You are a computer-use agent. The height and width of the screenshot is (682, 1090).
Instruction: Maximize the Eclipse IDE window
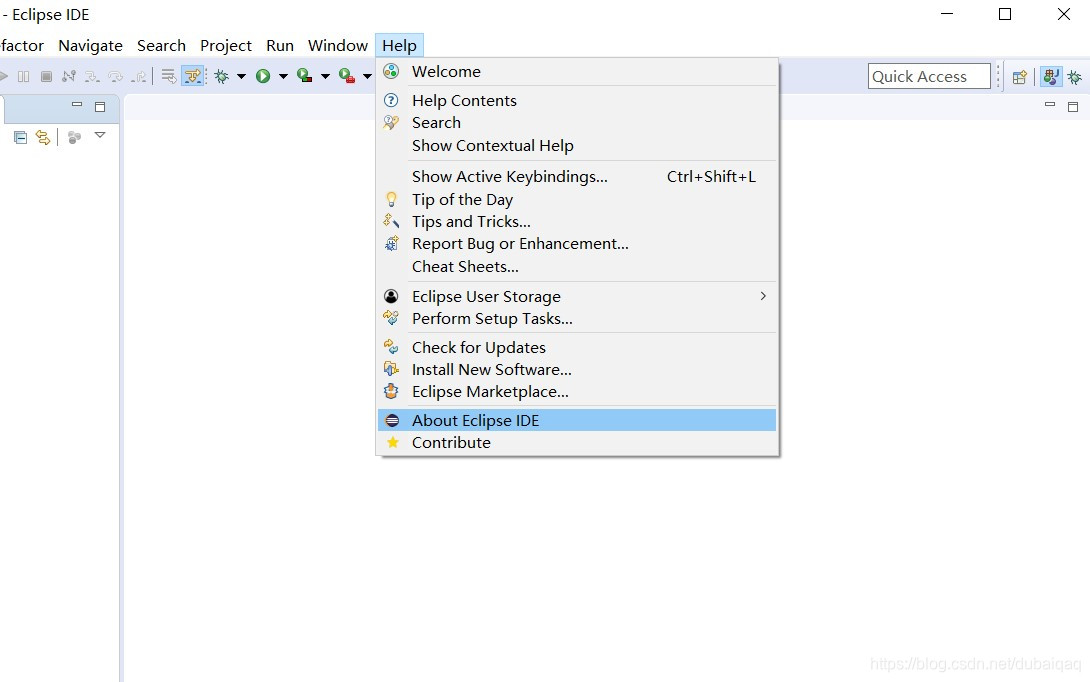point(1004,14)
